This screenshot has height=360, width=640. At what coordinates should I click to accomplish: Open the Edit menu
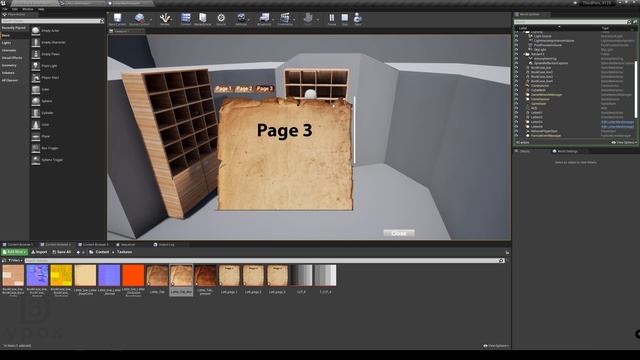15,9
